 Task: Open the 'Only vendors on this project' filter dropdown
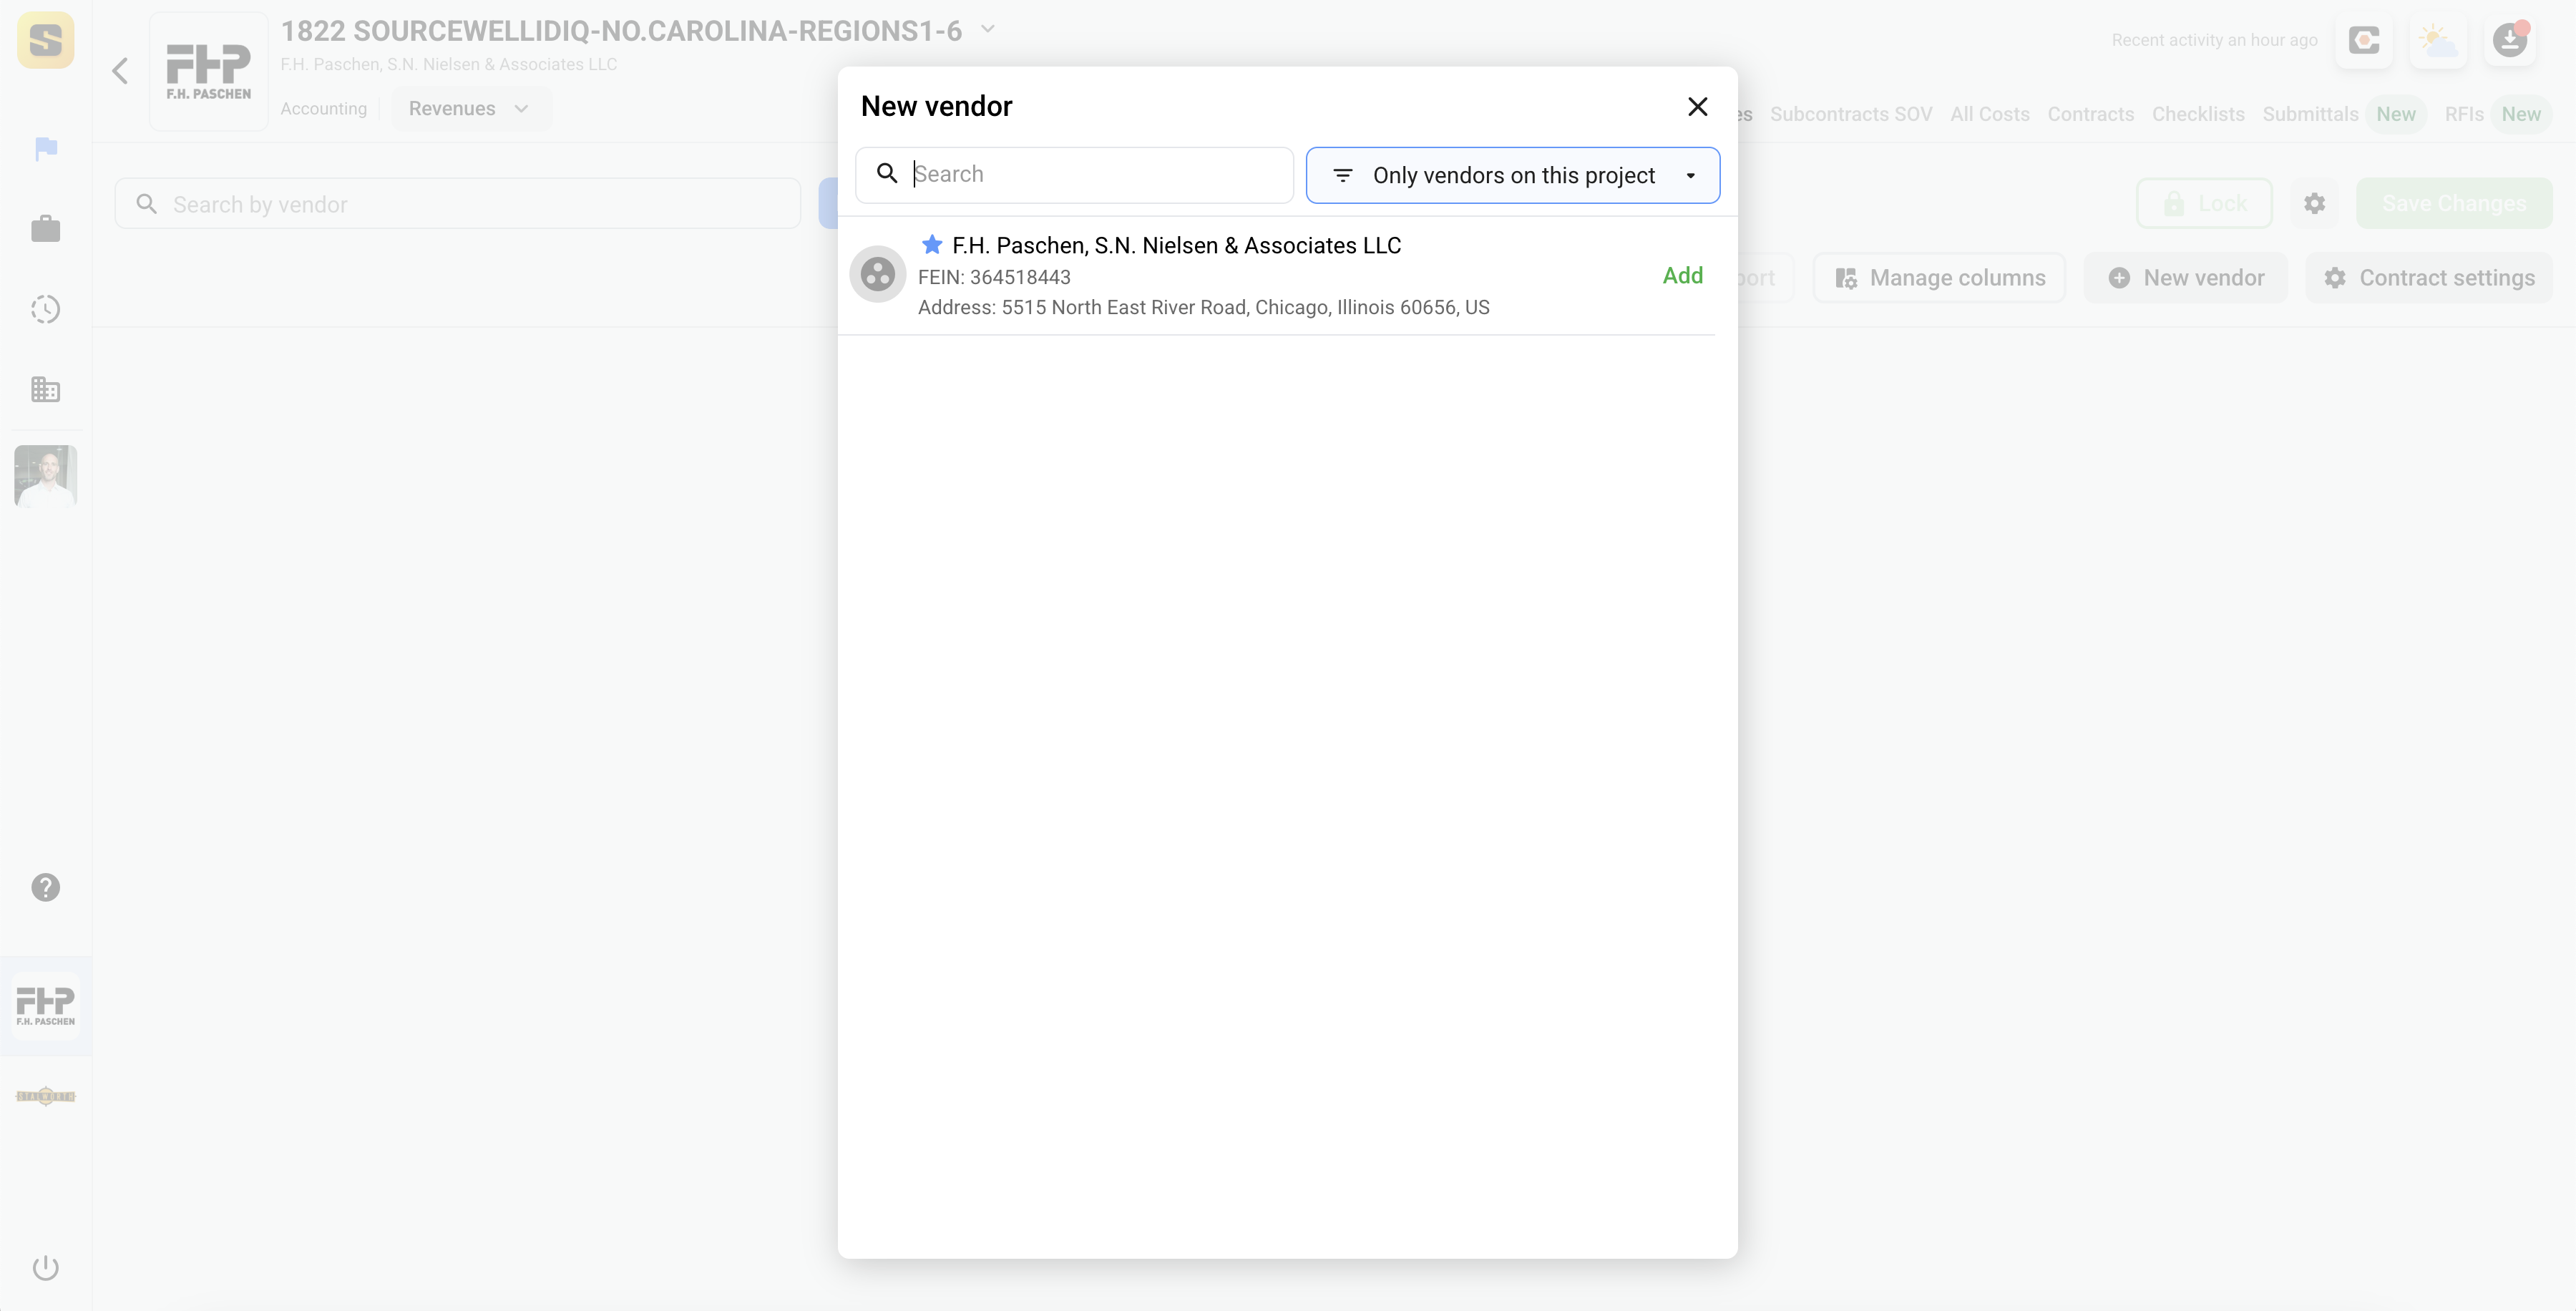tap(1512, 175)
